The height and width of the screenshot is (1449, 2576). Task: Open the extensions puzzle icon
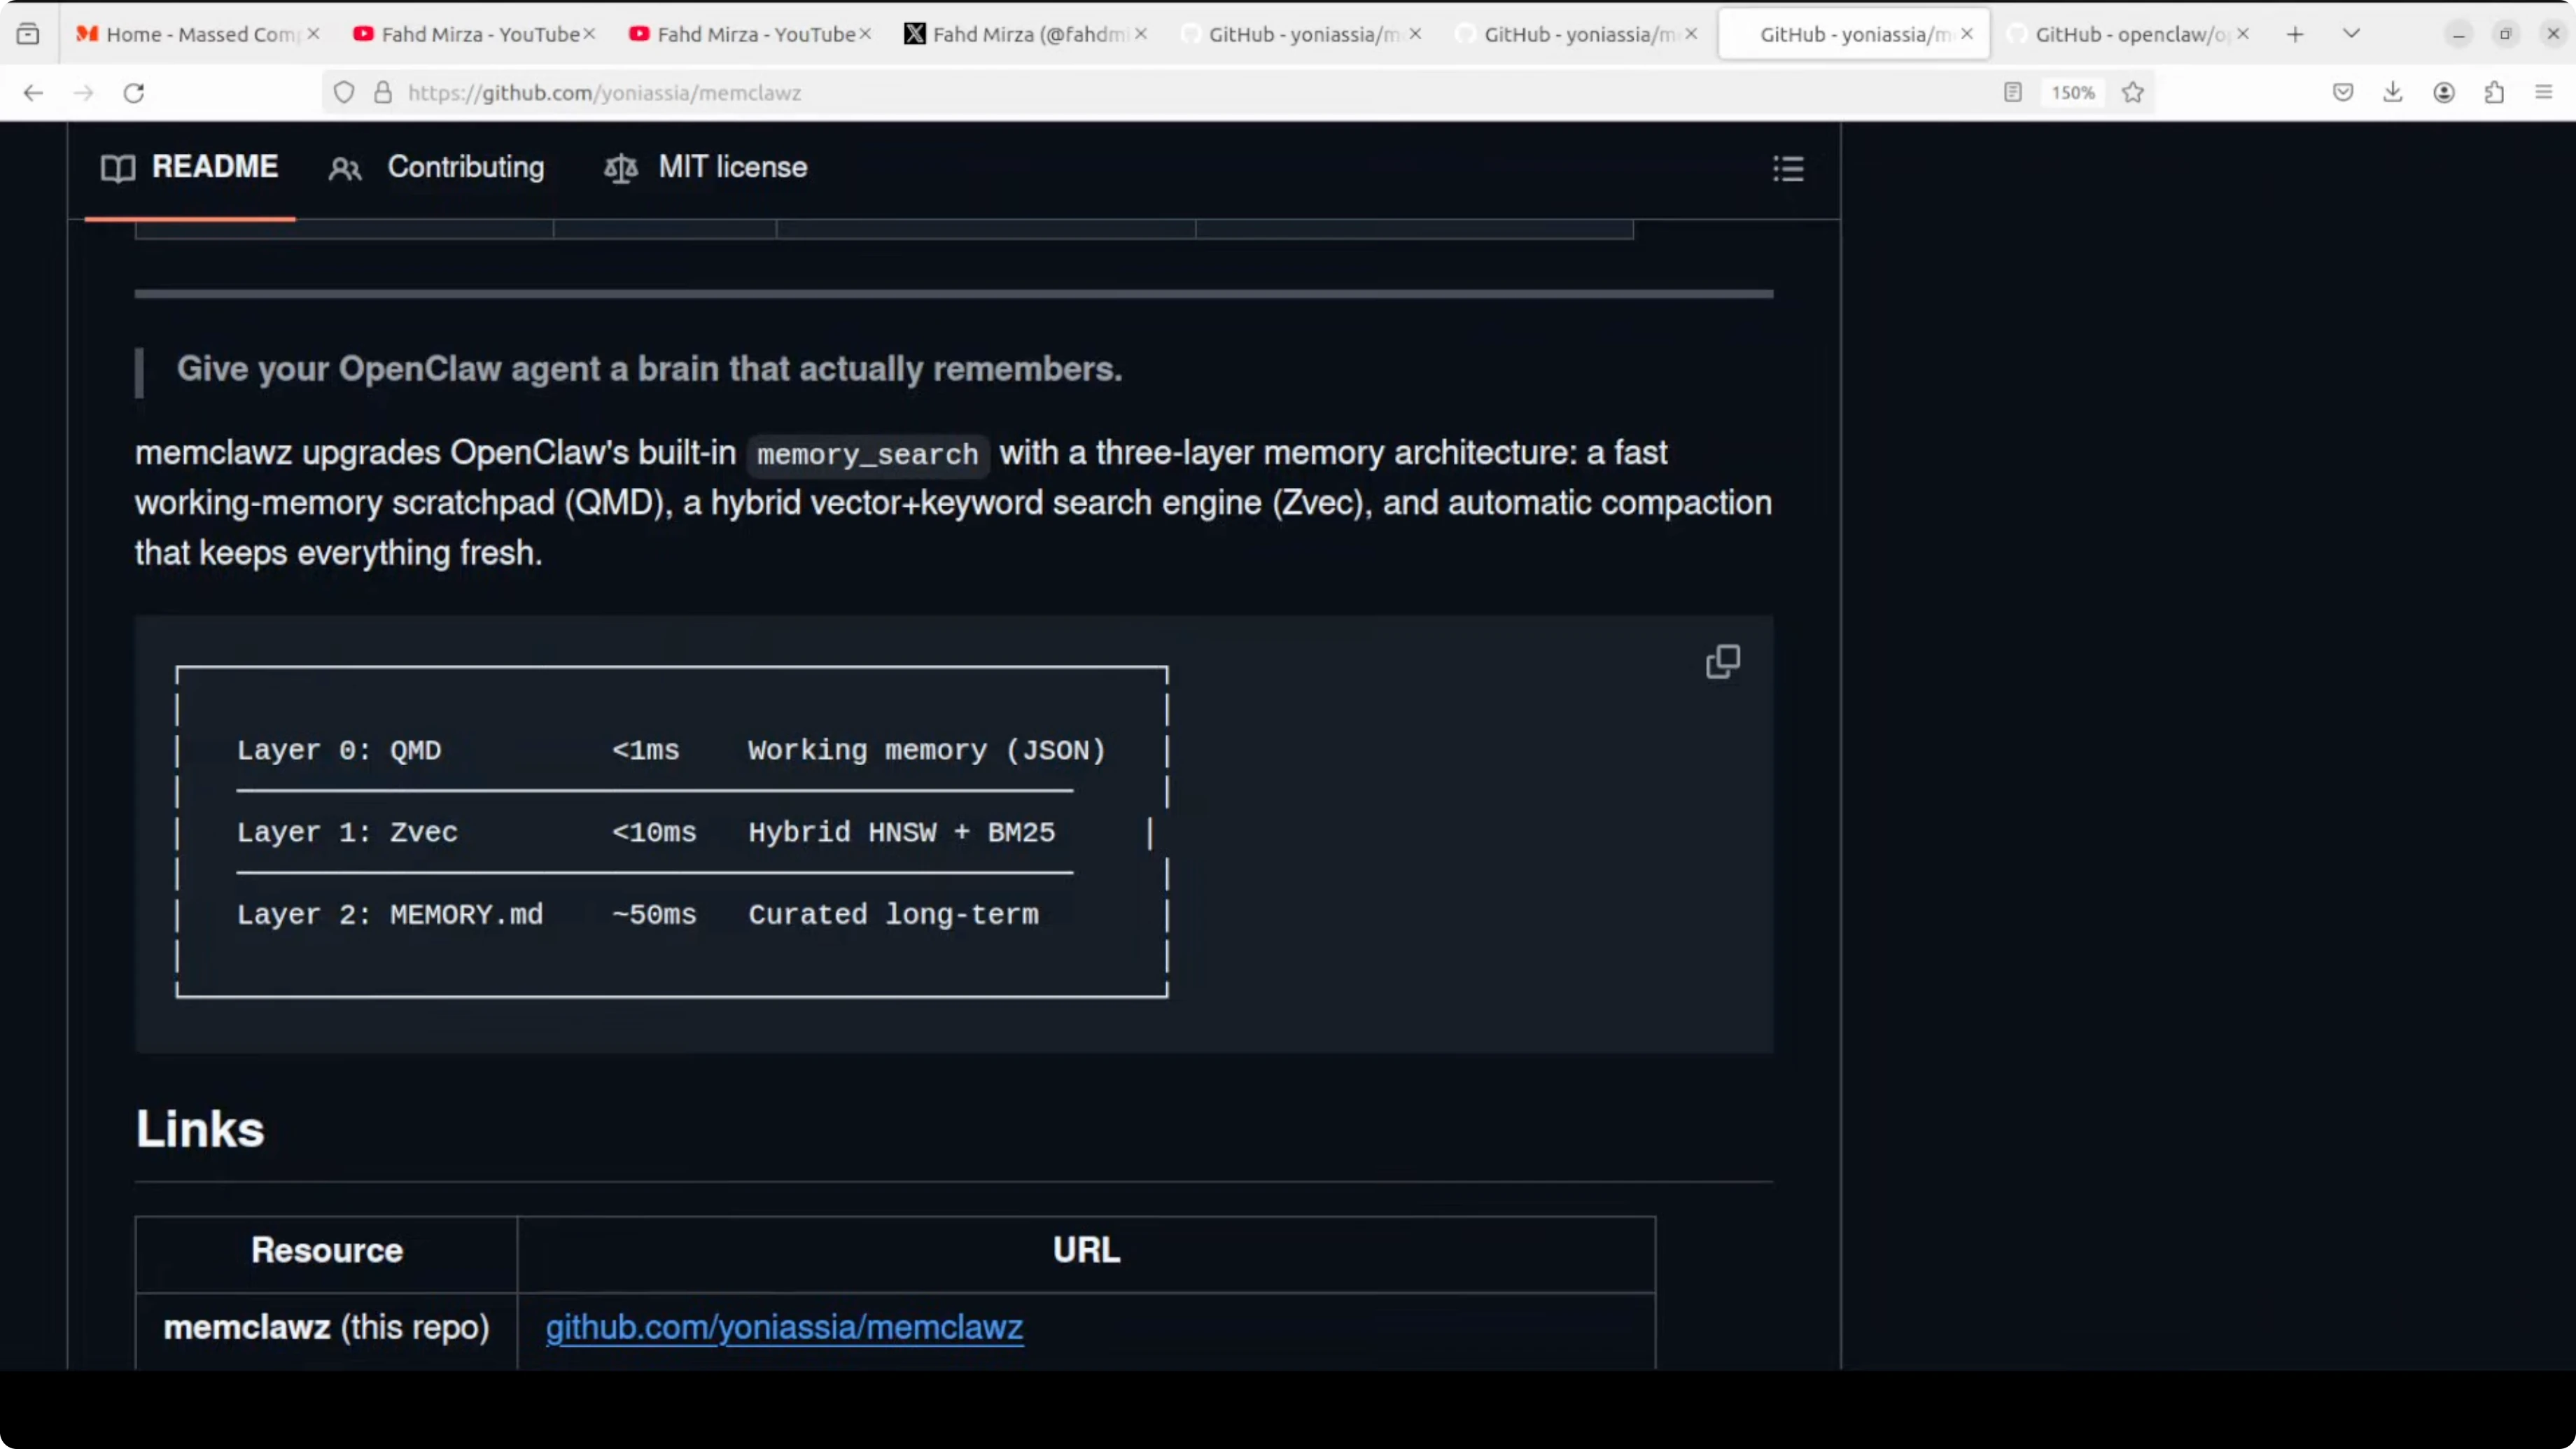(2494, 93)
